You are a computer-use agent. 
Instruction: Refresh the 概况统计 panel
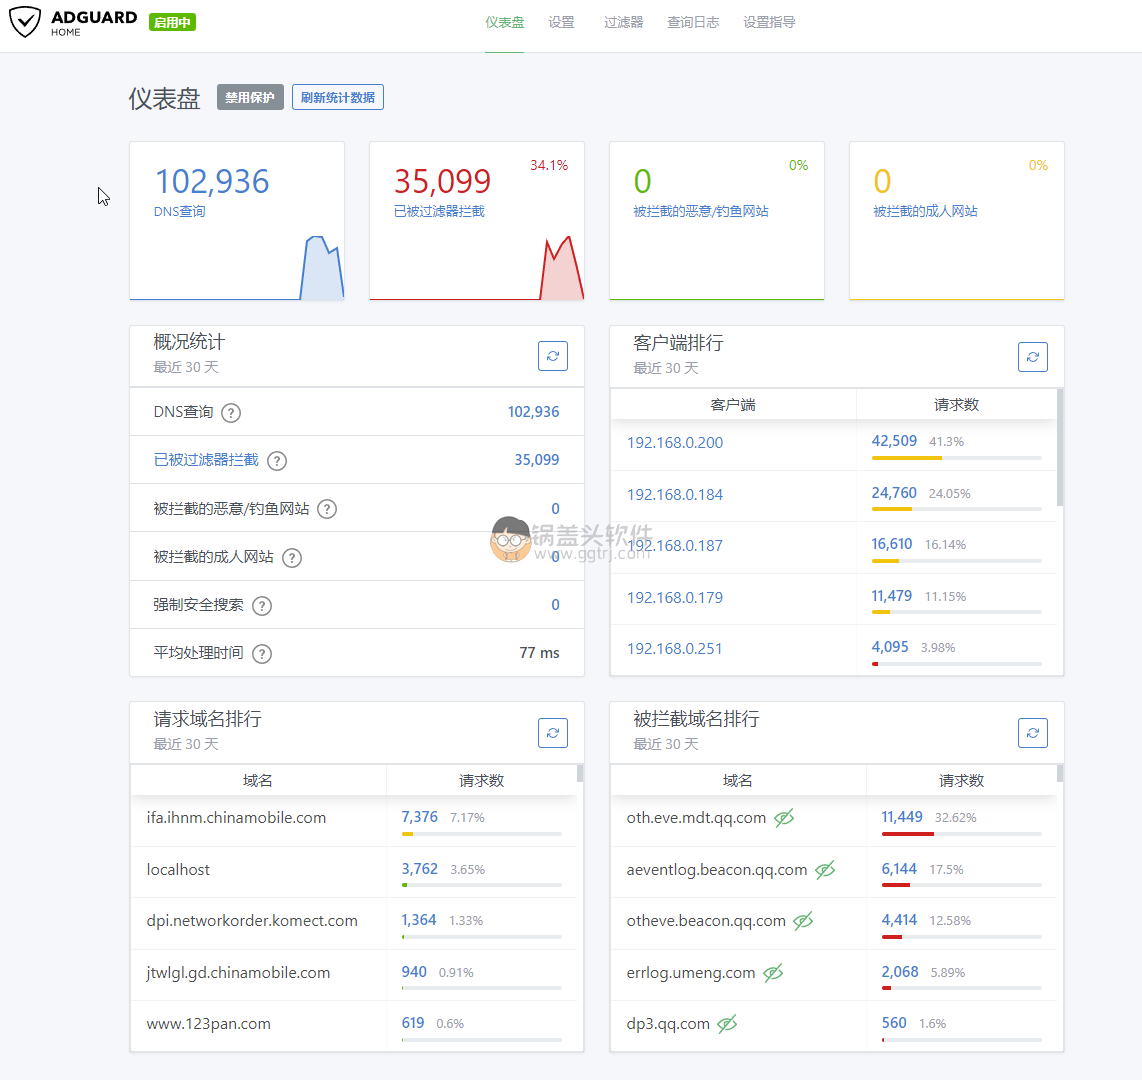[552, 356]
